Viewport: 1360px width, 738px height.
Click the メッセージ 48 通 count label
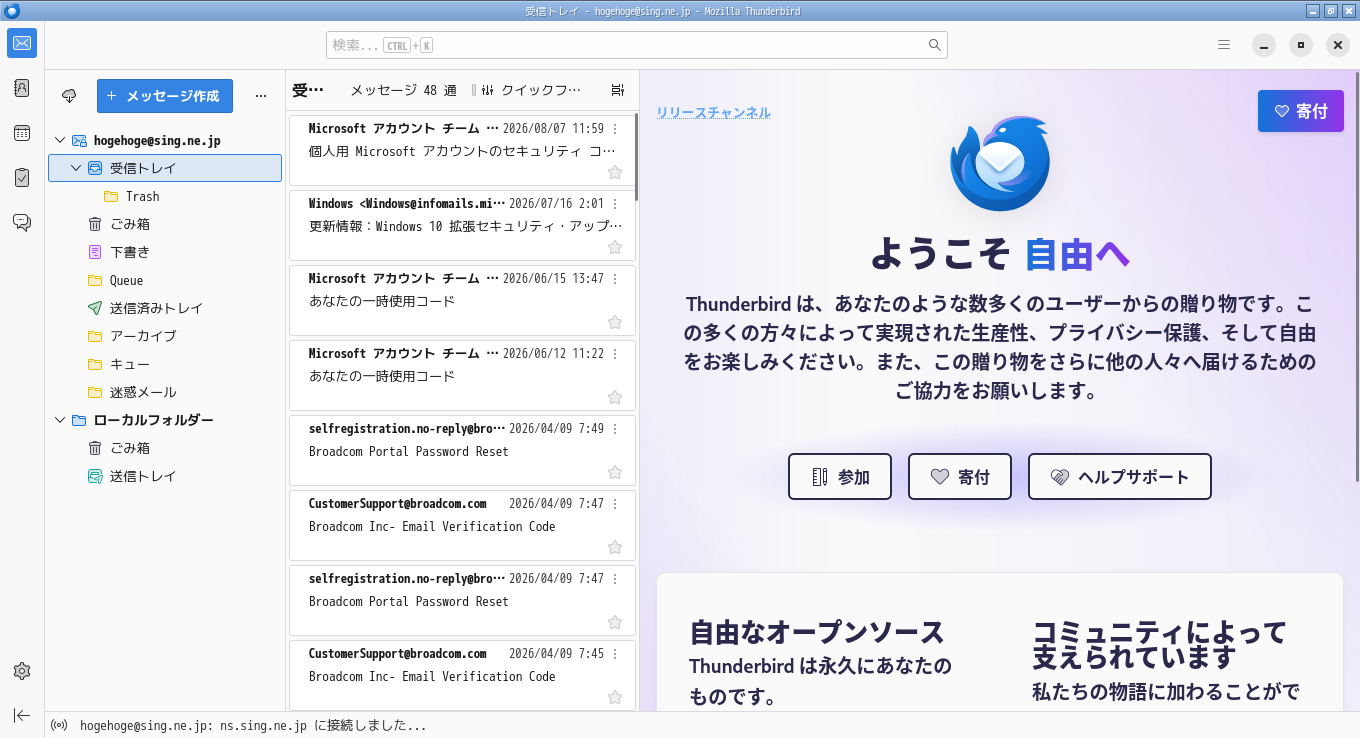(x=403, y=90)
